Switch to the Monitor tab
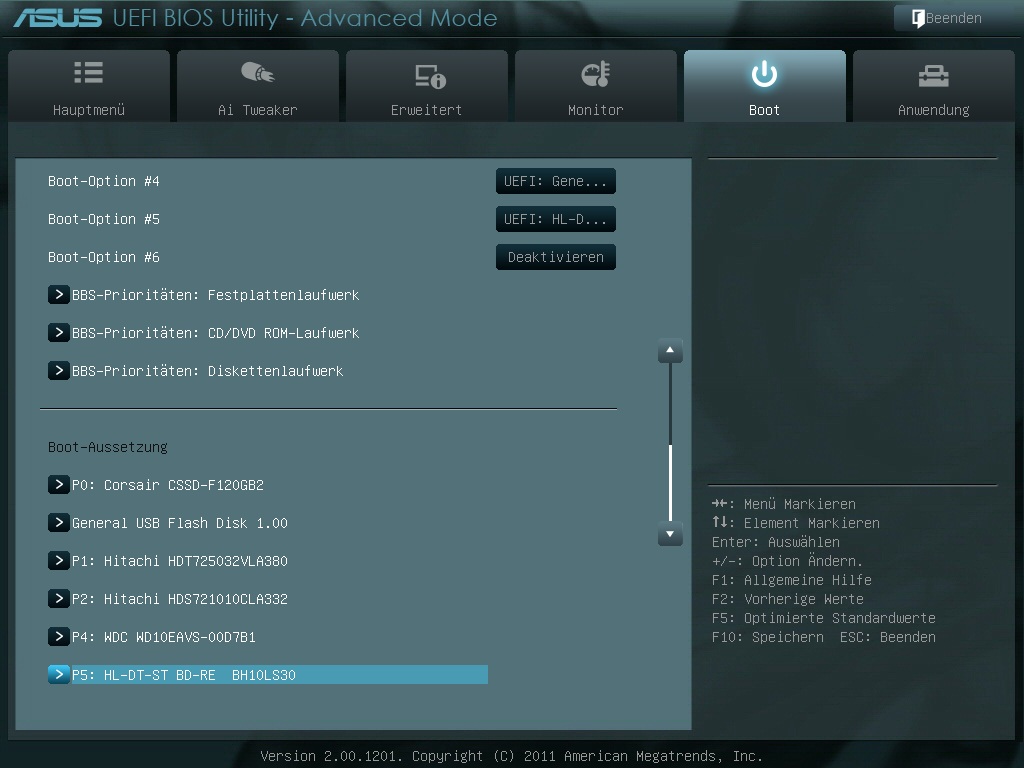This screenshot has height=768, width=1024. coord(596,86)
